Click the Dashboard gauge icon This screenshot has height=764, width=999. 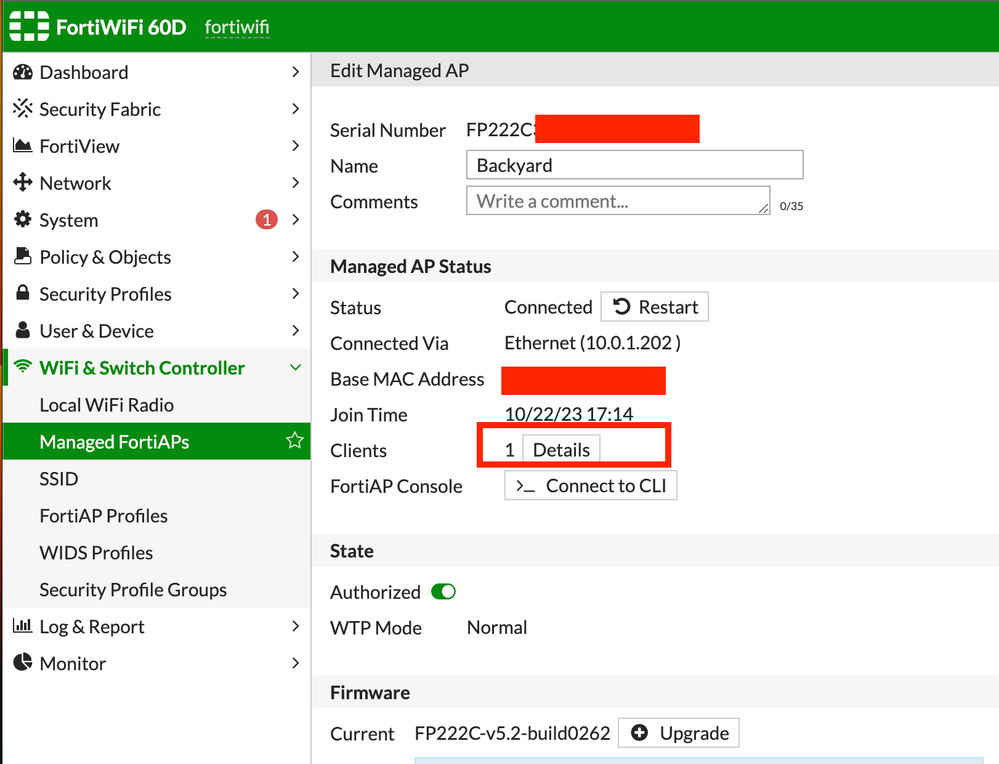pos(22,72)
